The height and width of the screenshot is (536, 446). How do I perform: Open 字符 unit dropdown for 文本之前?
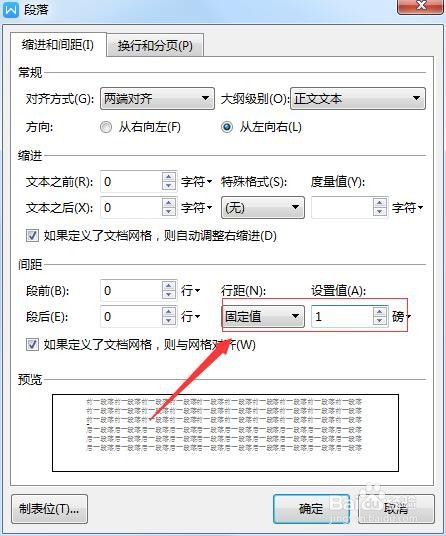(x=196, y=182)
